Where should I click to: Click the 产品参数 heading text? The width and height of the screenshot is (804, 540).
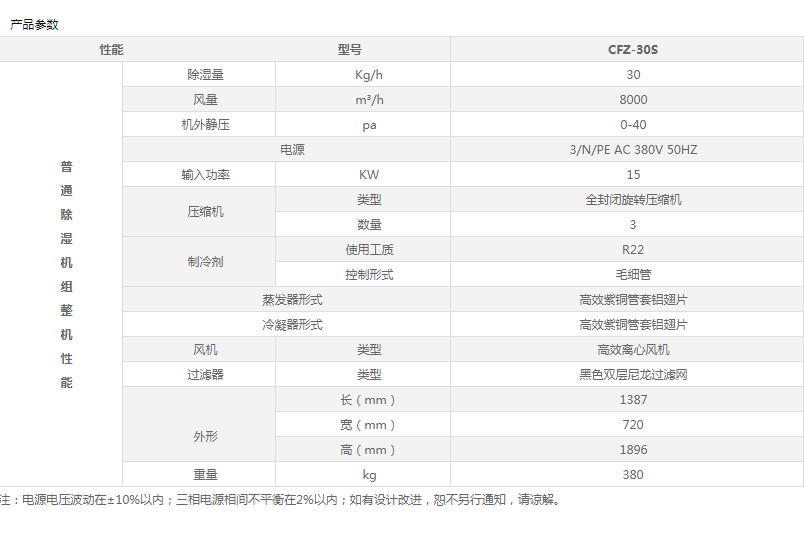click(x=34, y=24)
